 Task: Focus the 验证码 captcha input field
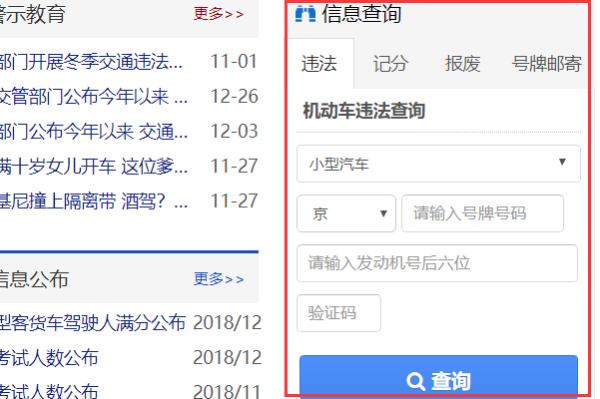coord(339,313)
